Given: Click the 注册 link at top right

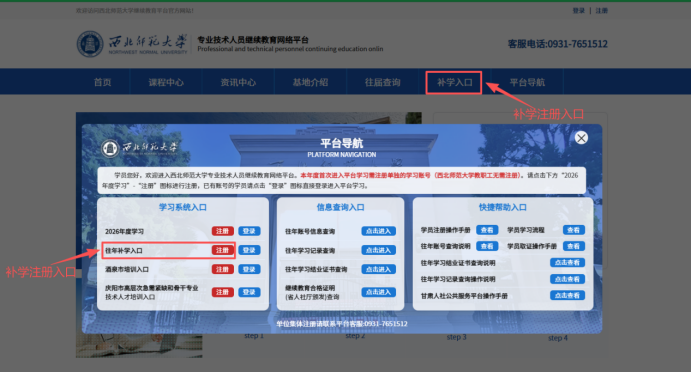Looking at the screenshot, I should pyautogui.click(x=602, y=11).
